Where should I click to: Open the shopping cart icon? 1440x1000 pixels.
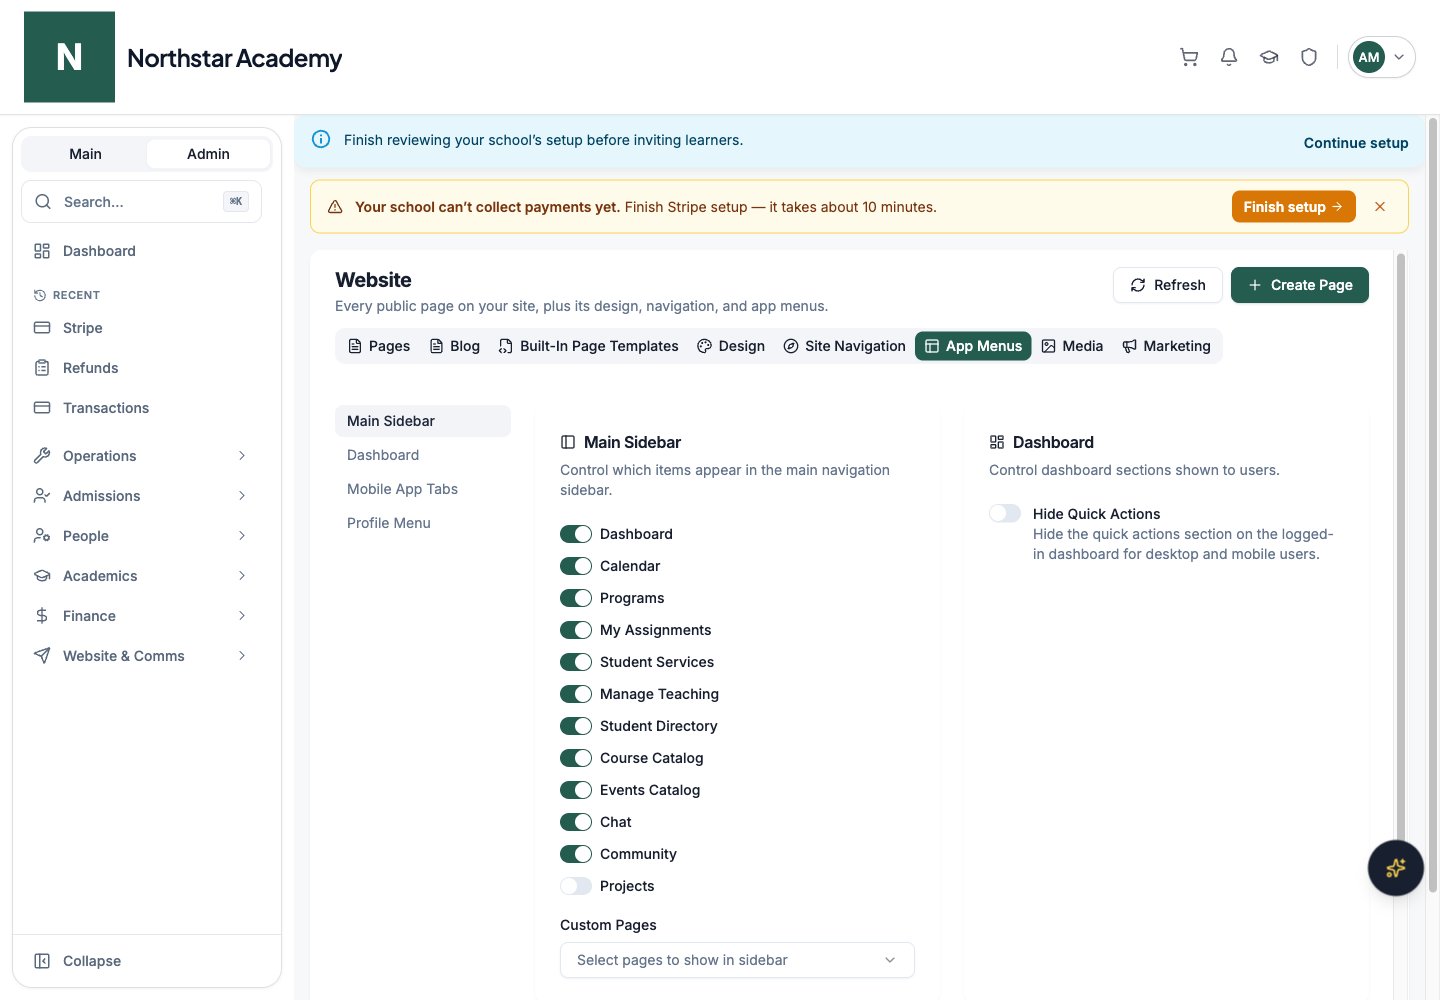tap(1189, 57)
